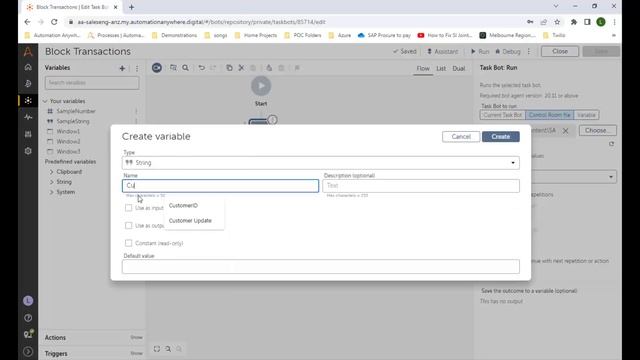
Task: Click the search magnifier in editor toolbar
Action: click(185, 68)
